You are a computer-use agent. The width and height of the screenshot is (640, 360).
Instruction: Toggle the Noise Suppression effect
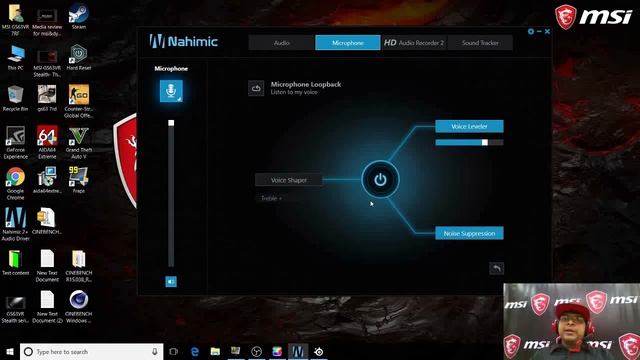469,233
